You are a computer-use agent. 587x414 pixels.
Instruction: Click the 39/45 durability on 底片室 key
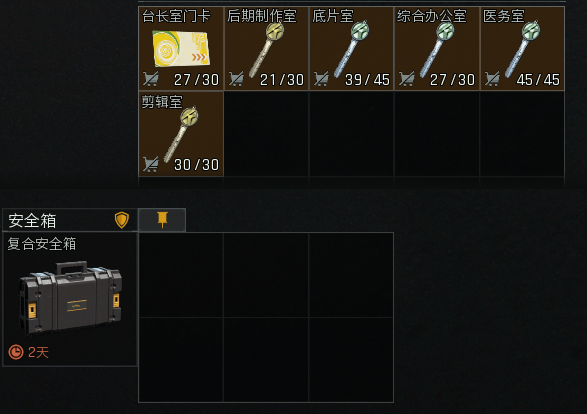367,80
